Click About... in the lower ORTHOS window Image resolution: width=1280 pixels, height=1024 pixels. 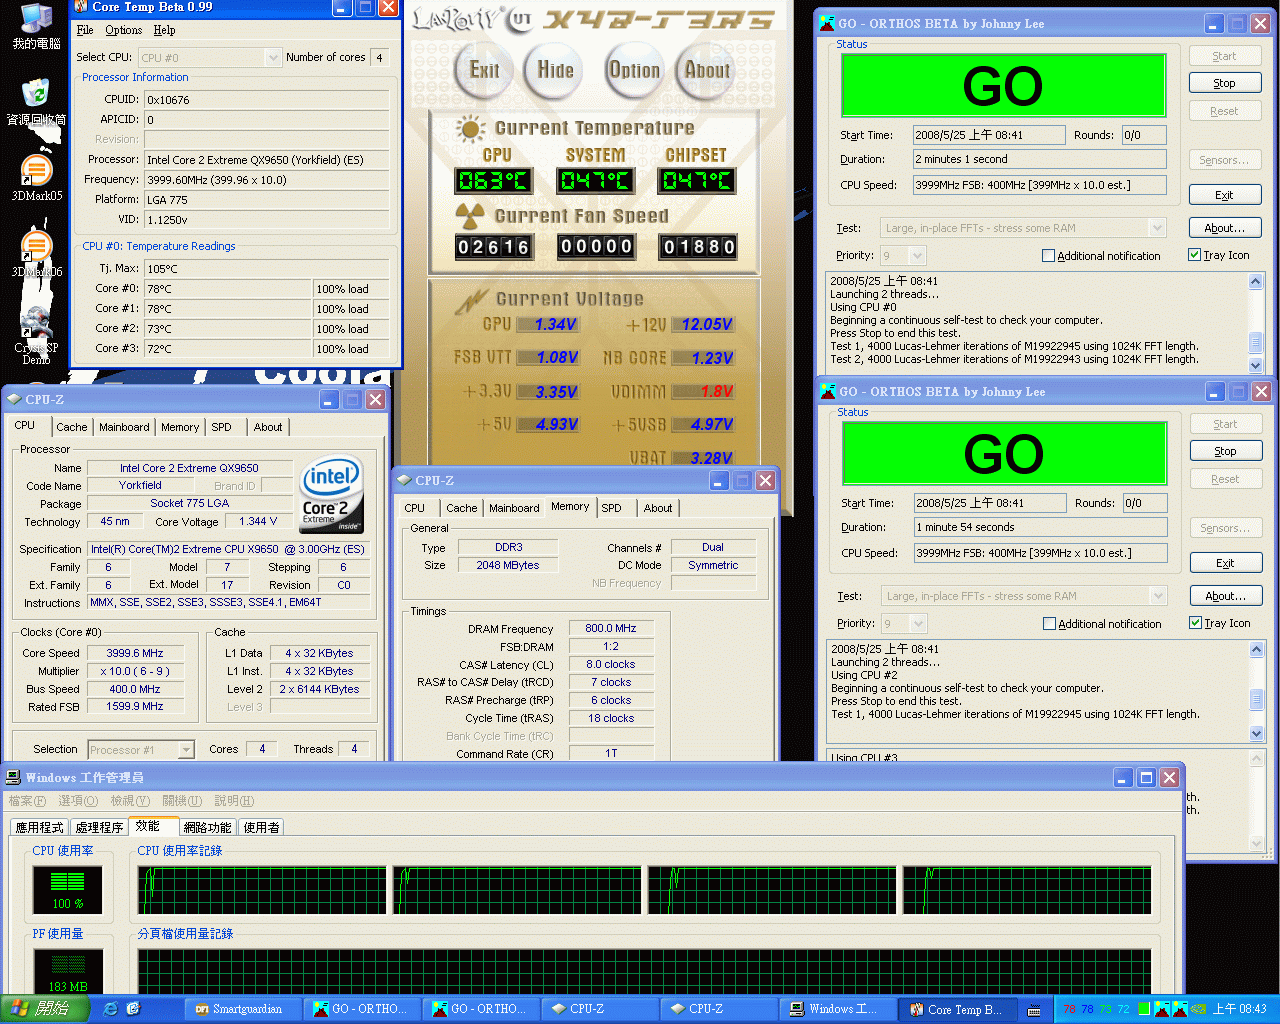tap(1226, 596)
